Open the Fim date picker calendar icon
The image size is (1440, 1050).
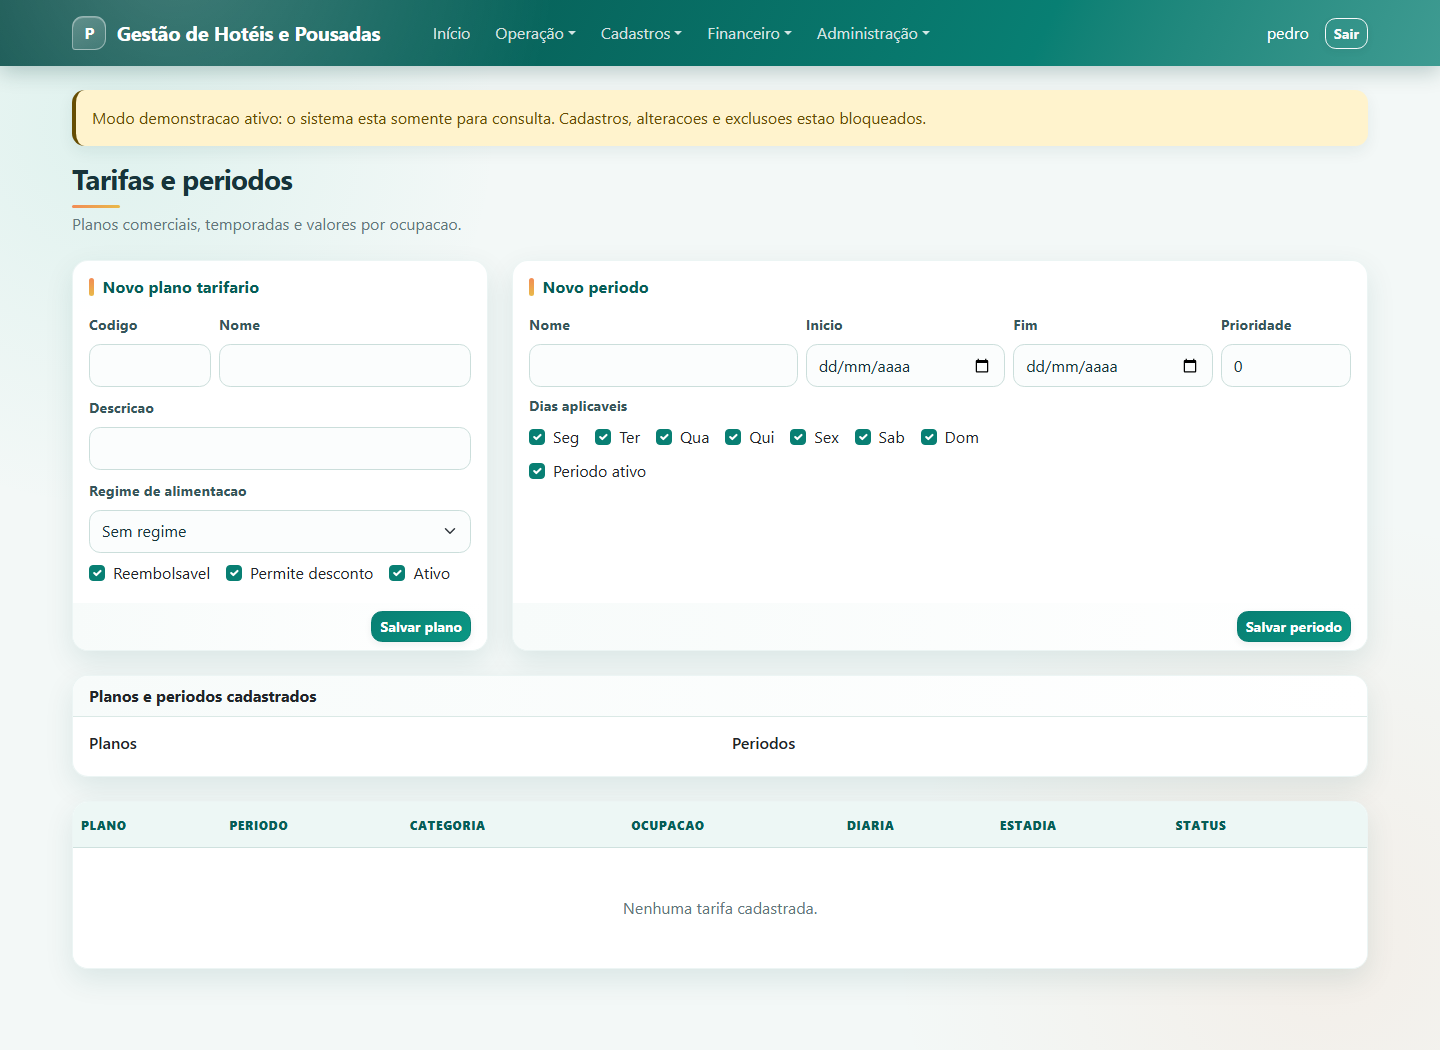[1190, 366]
